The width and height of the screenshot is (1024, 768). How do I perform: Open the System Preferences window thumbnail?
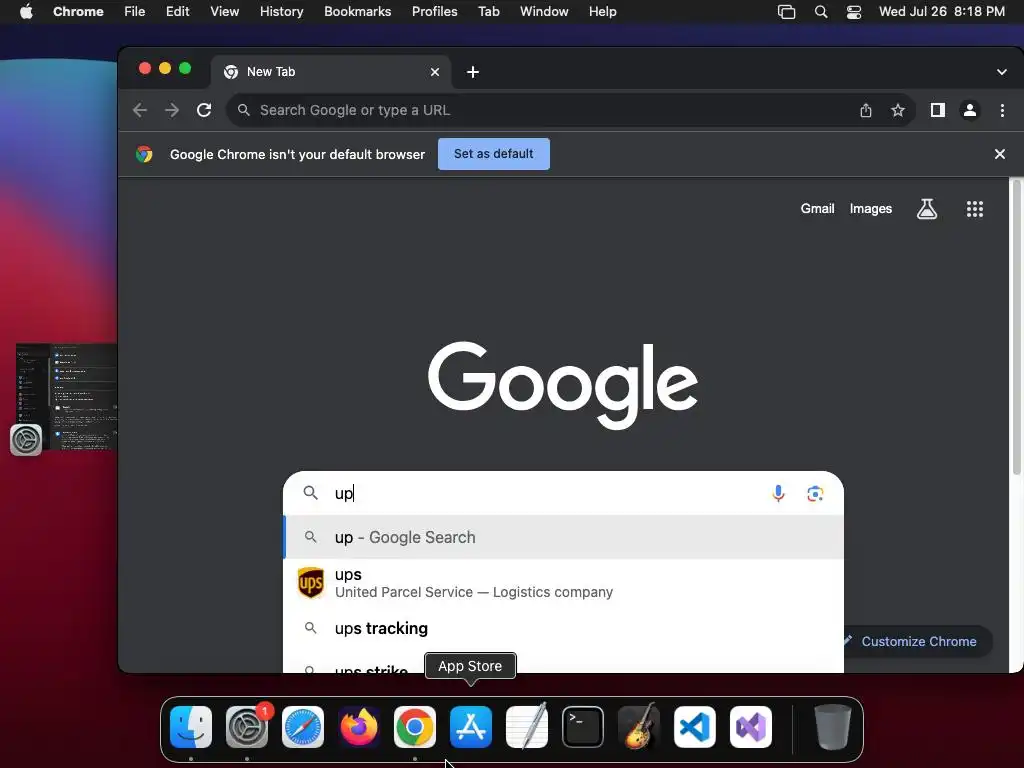pyautogui.click(x=66, y=396)
